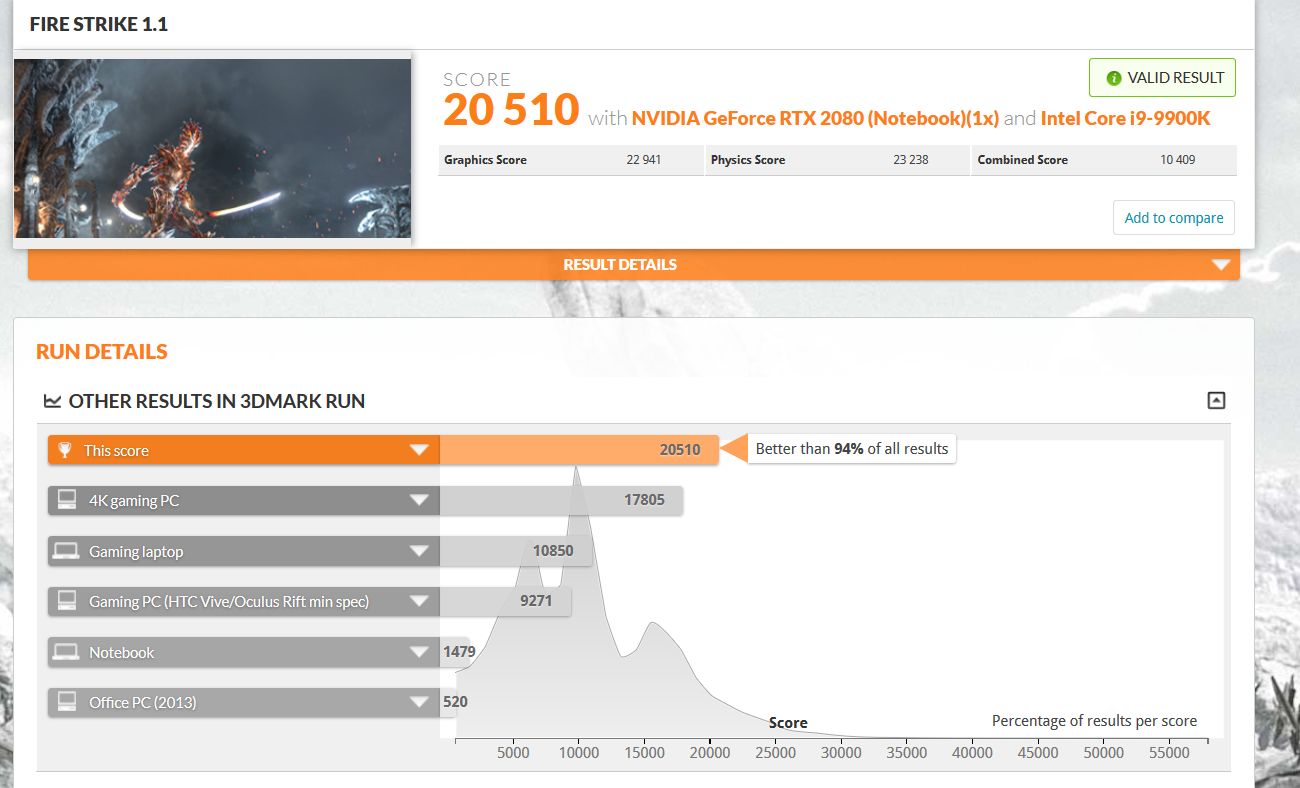This screenshot has height=788, width=1300.
Task: Click the green info icon in Valid Result
Action: 1114,78
